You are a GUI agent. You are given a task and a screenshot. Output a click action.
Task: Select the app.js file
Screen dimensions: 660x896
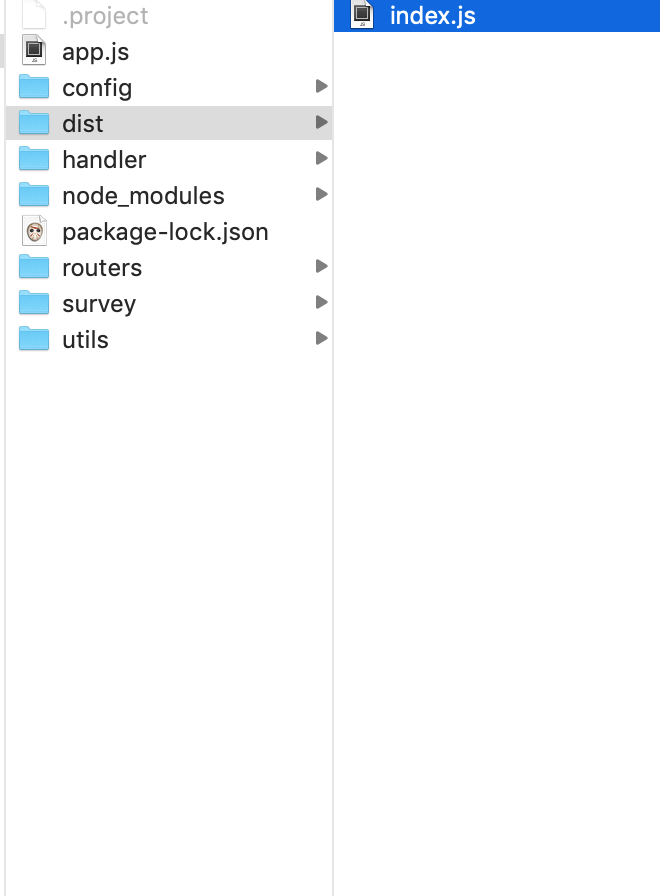[x=95, y=50]
